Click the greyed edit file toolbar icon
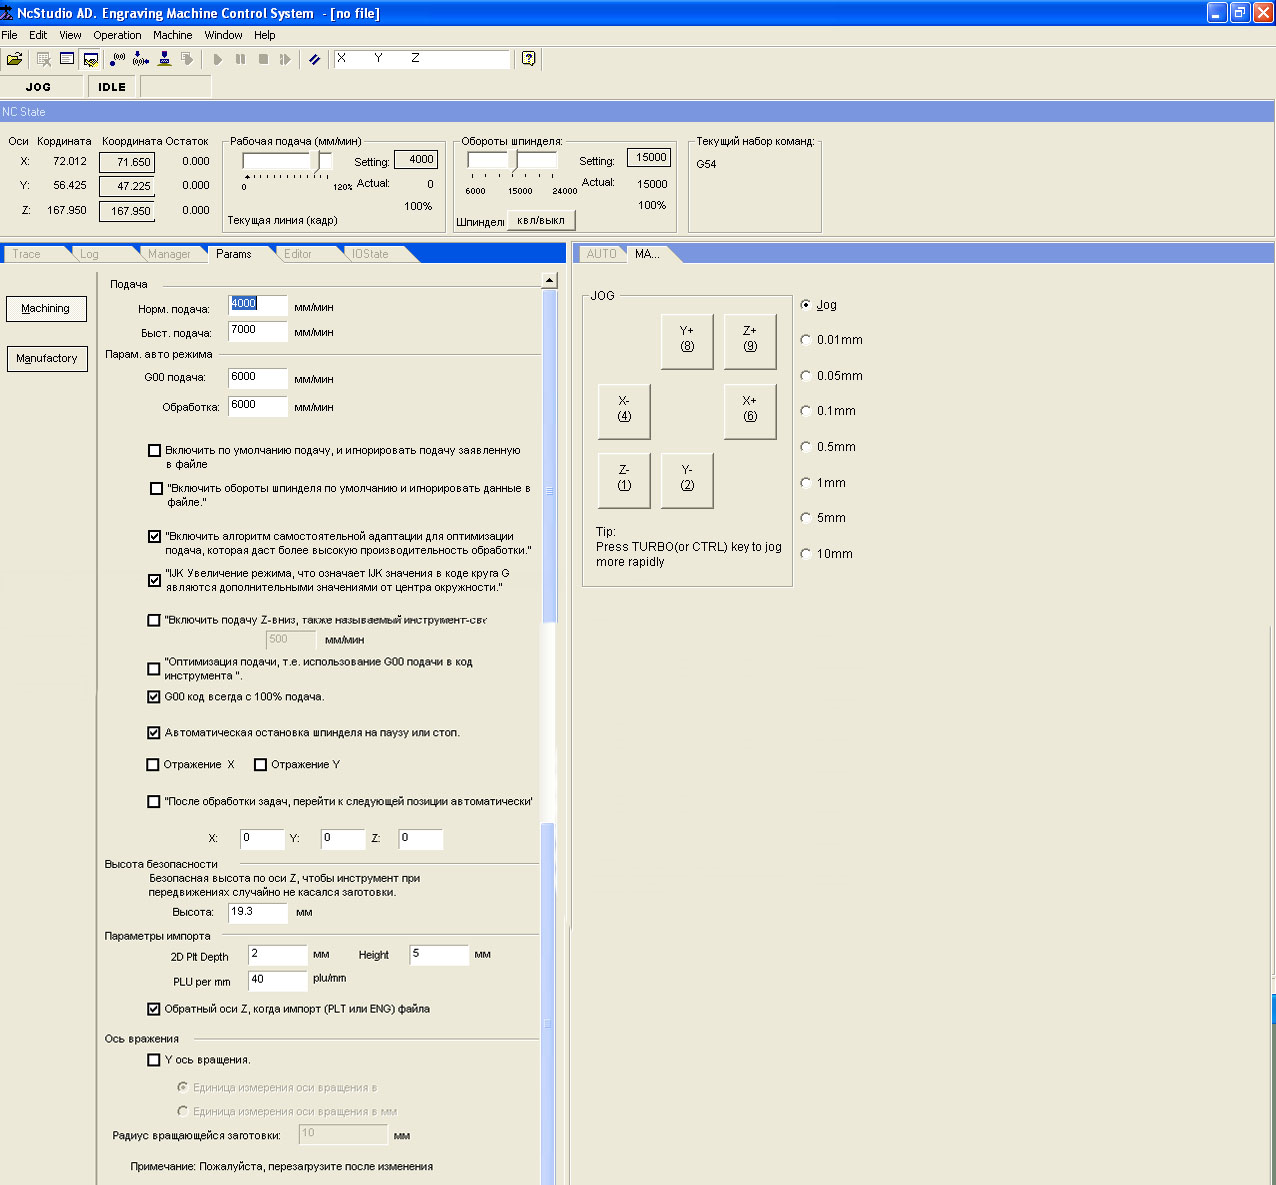This screenshot has height=1185, width=1276. (x=43, y=59)
